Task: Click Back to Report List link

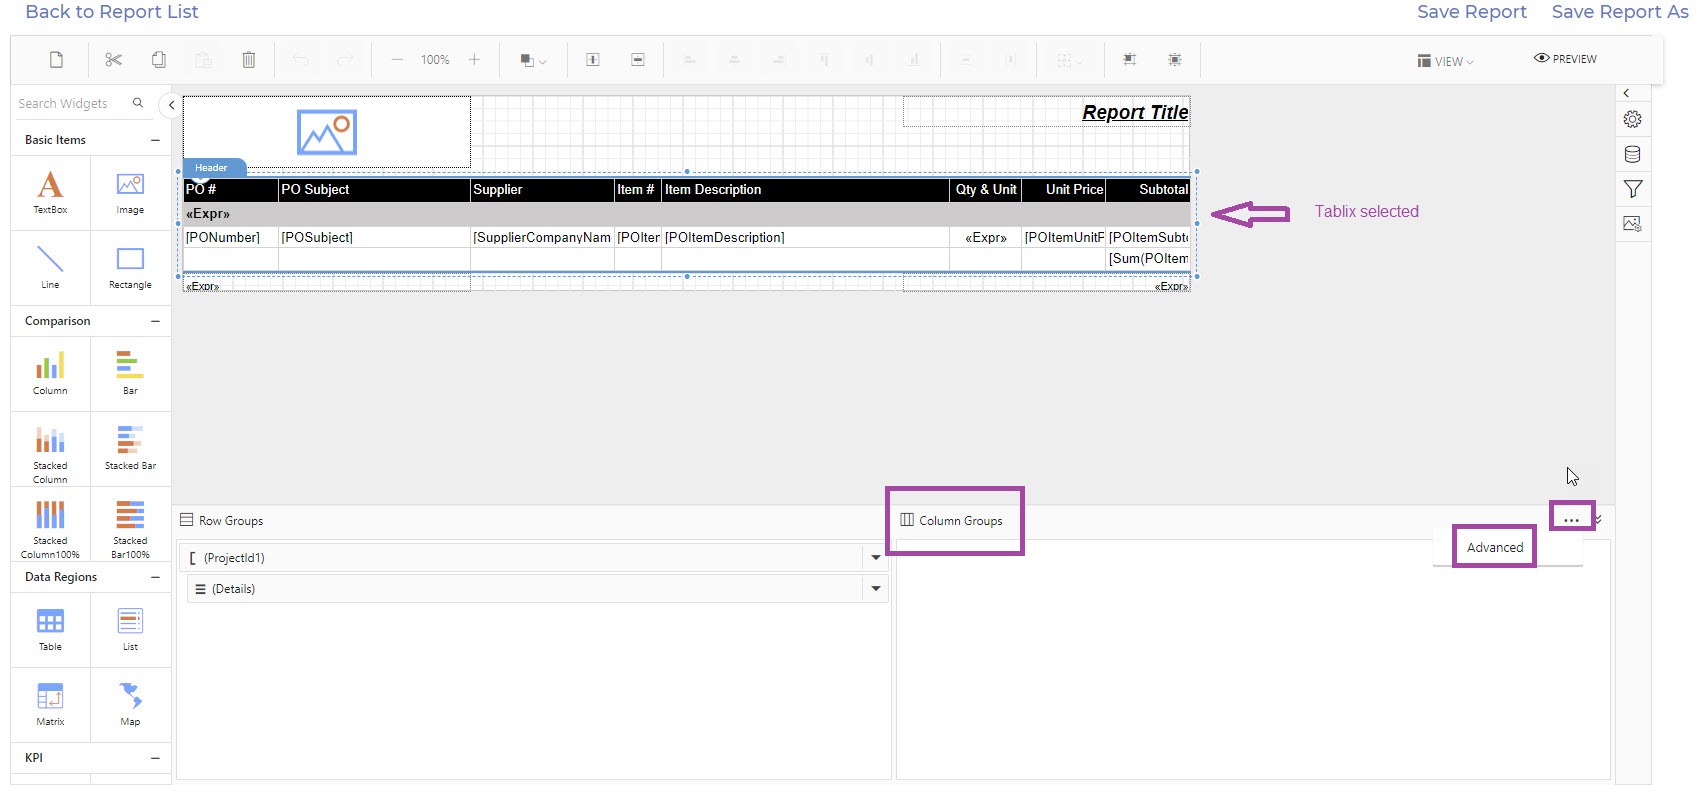Action: coord(112,12)
